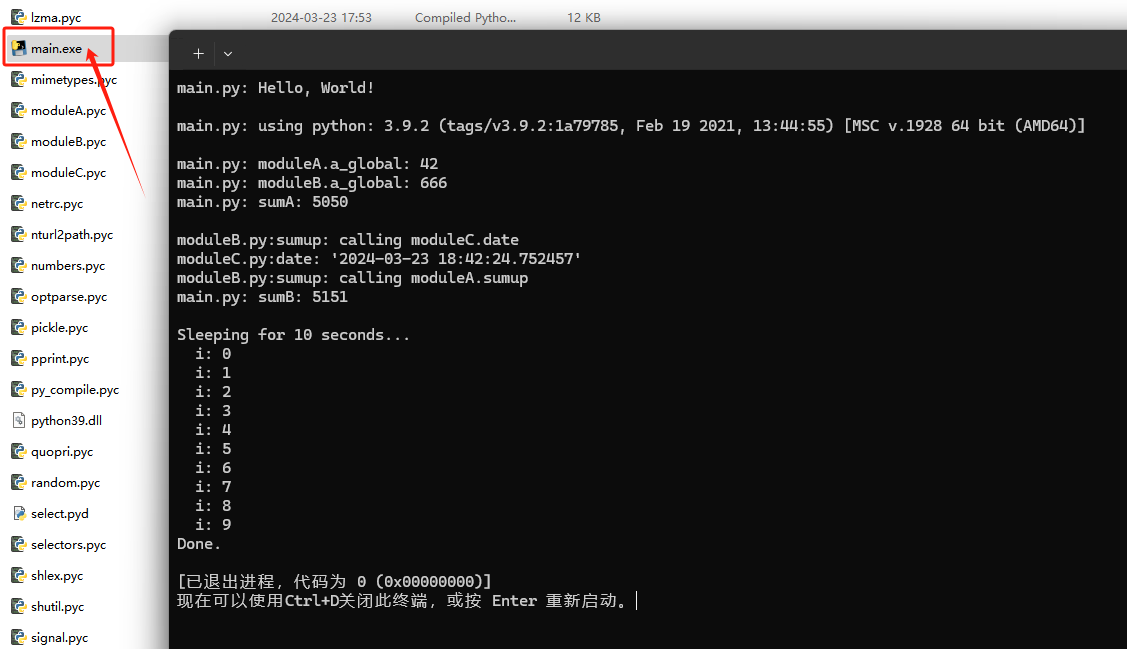This screenshot has height=649, width=1127.
Task: Select the shutil.pyc file name
Action: pyautogui.click(x=58, y=606)
